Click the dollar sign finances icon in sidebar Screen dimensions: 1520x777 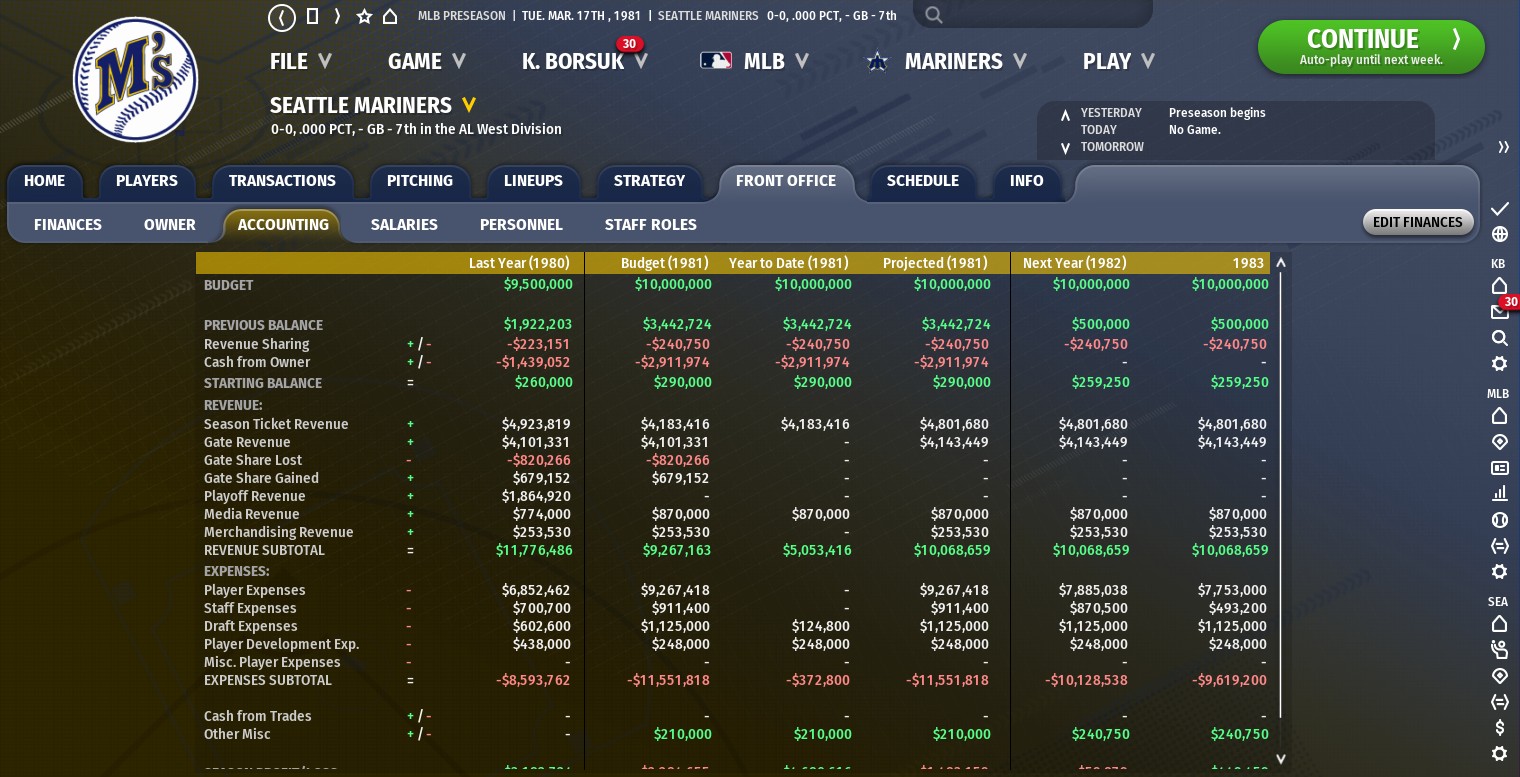click(1499, 728)
